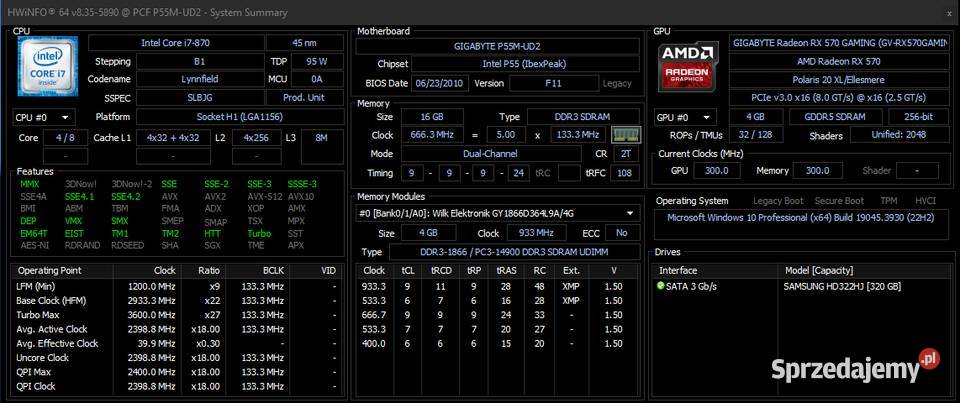960x403 pixels.
Task: Click the TPM indicator label
Action: tap(888, 201)
